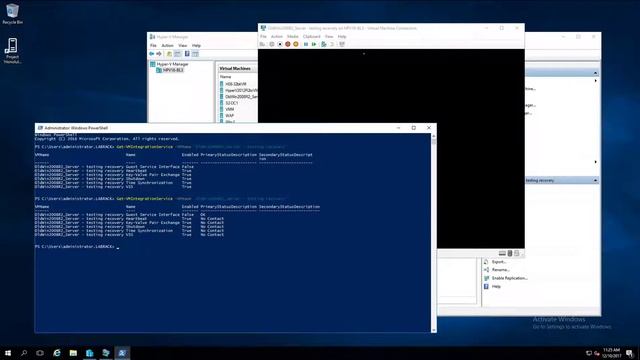Maximize the PowerShell window

click(413, 128)
